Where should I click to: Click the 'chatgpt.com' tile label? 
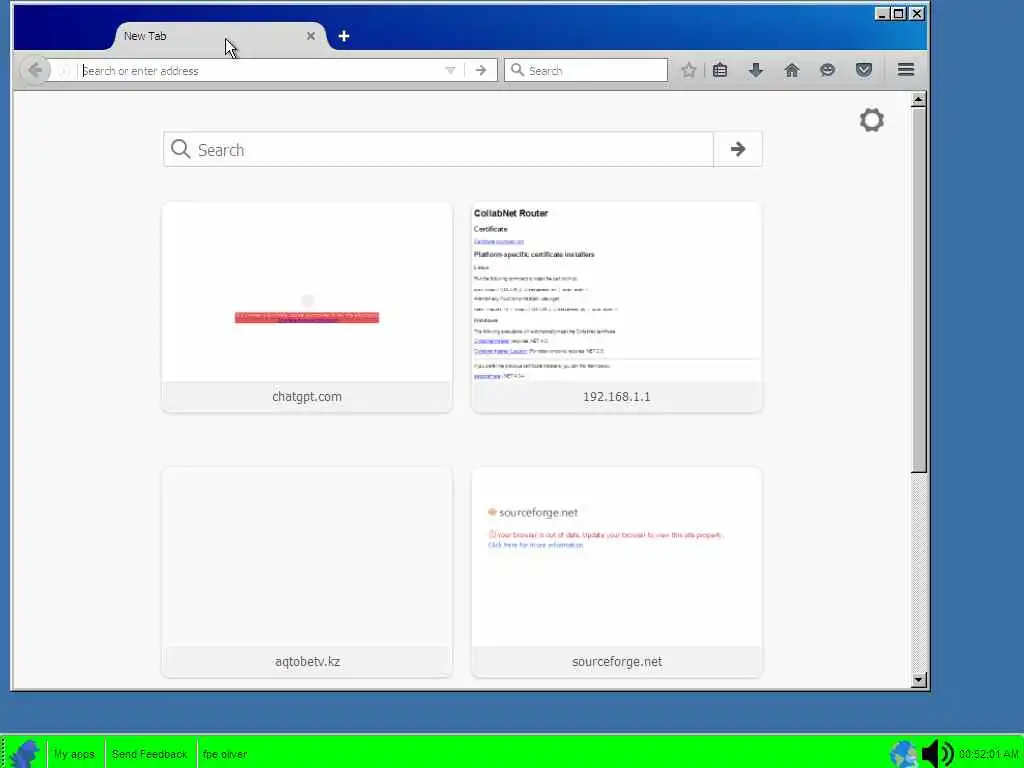click(x=307, y=396)
